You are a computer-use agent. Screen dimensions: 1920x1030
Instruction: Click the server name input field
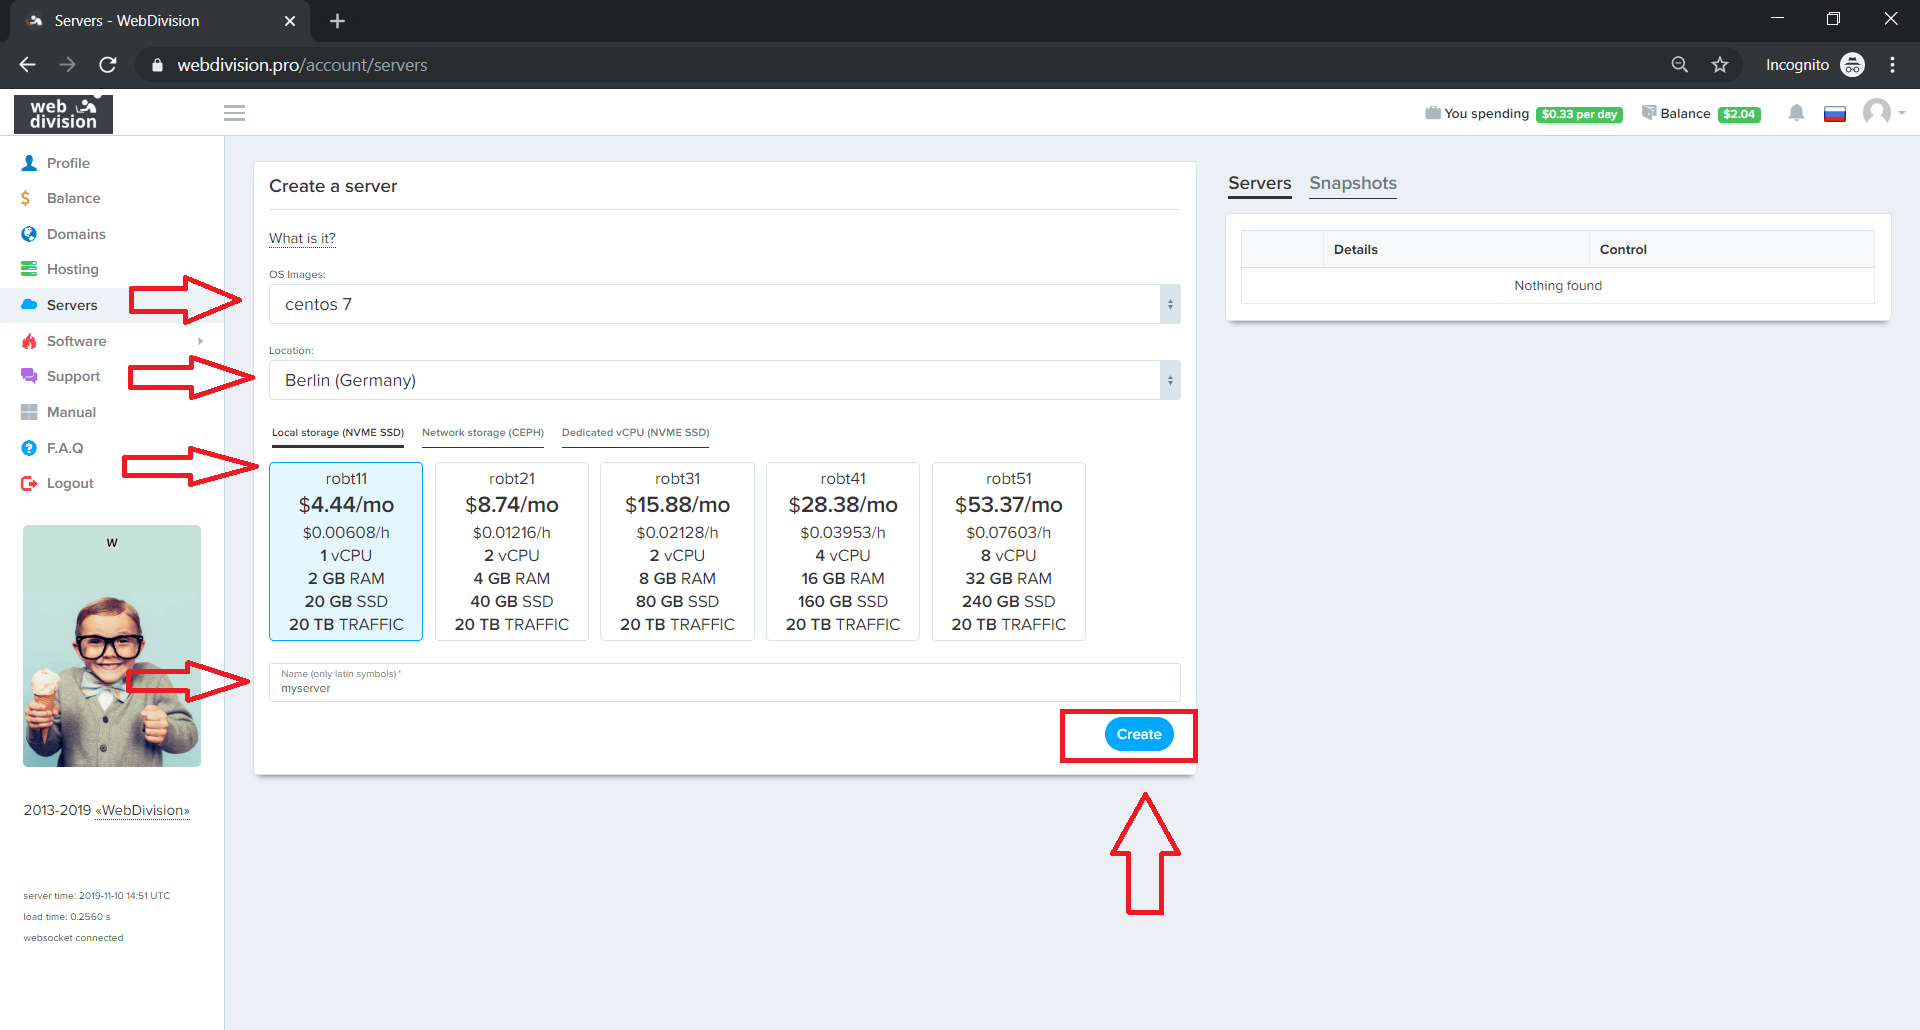[724, 688]
